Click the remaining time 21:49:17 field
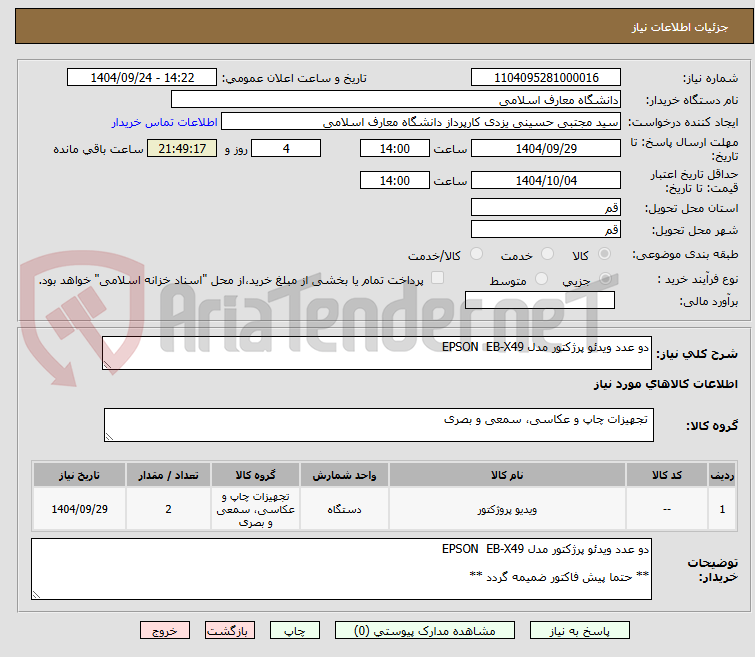The height and width of the screenshot is (657, 755). point(182,148)
